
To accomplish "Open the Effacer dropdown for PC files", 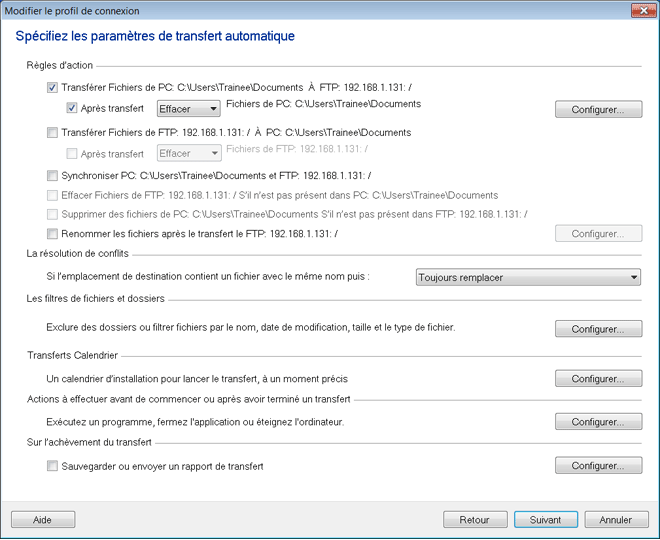I will [x=189, y=109].
